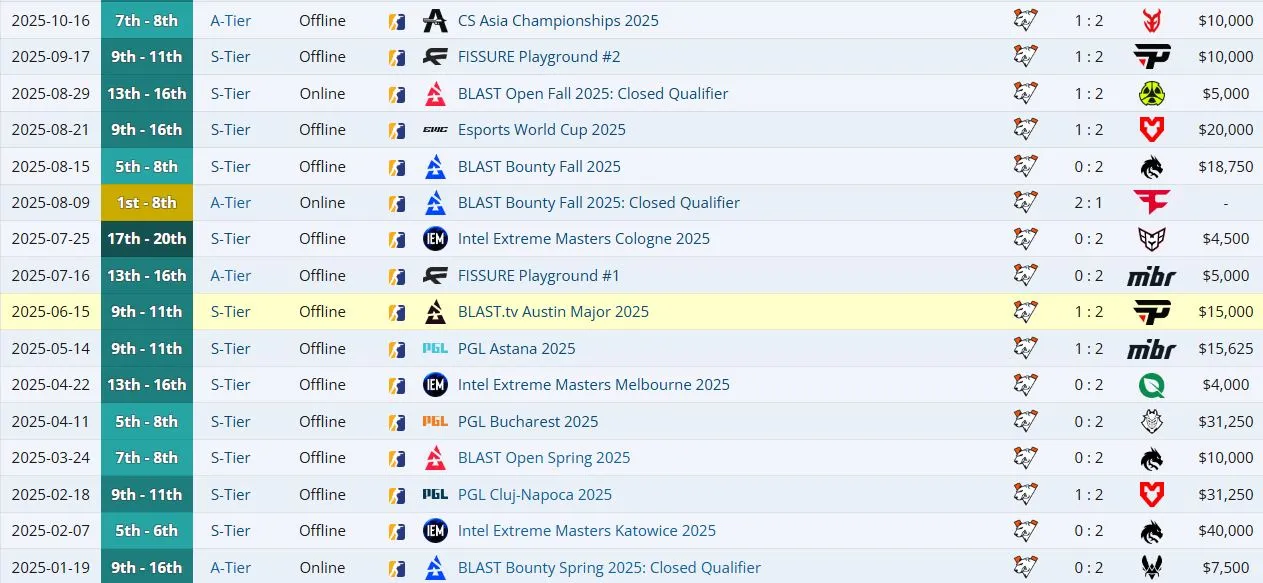Click the '5th - 6th' placement cell
The image size is (1263, 583).
point(147,531)
